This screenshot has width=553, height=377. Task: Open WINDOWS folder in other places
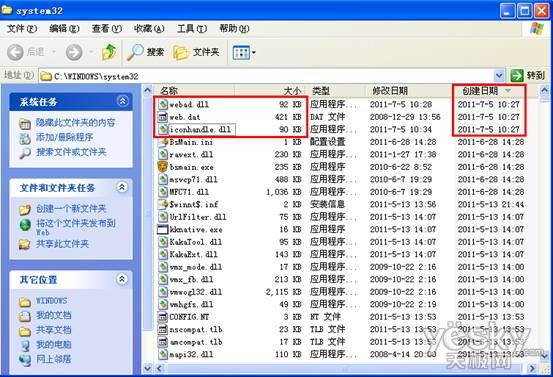(51, 301)
